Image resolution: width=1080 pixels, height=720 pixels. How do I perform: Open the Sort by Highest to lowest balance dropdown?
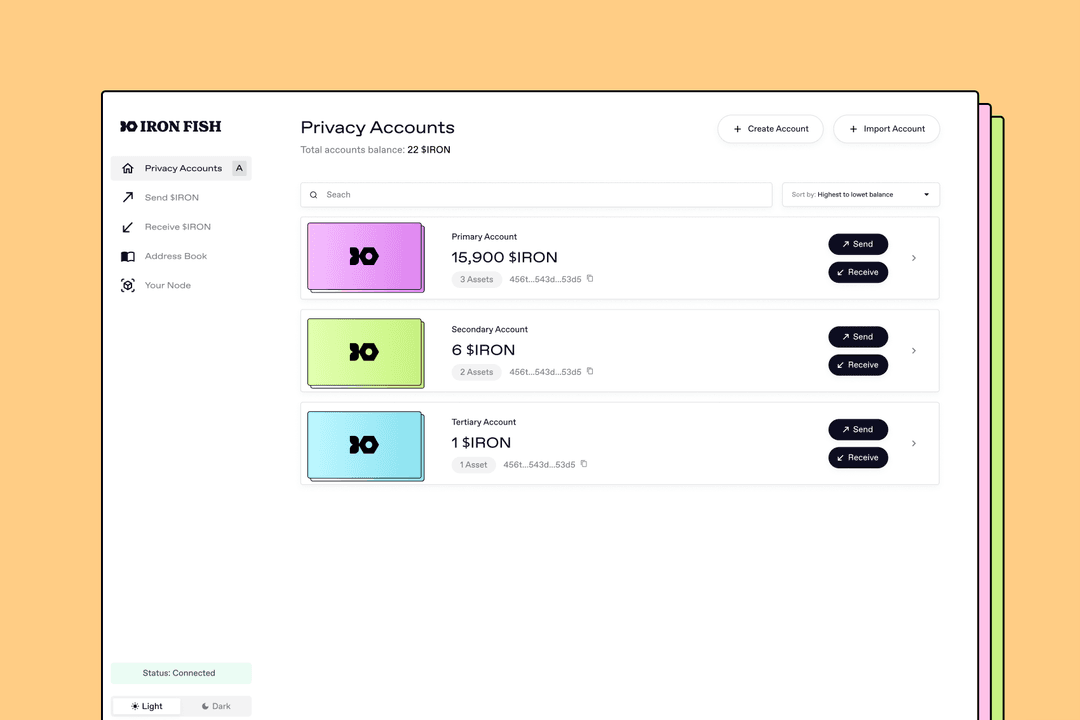(x=860, y=194)
